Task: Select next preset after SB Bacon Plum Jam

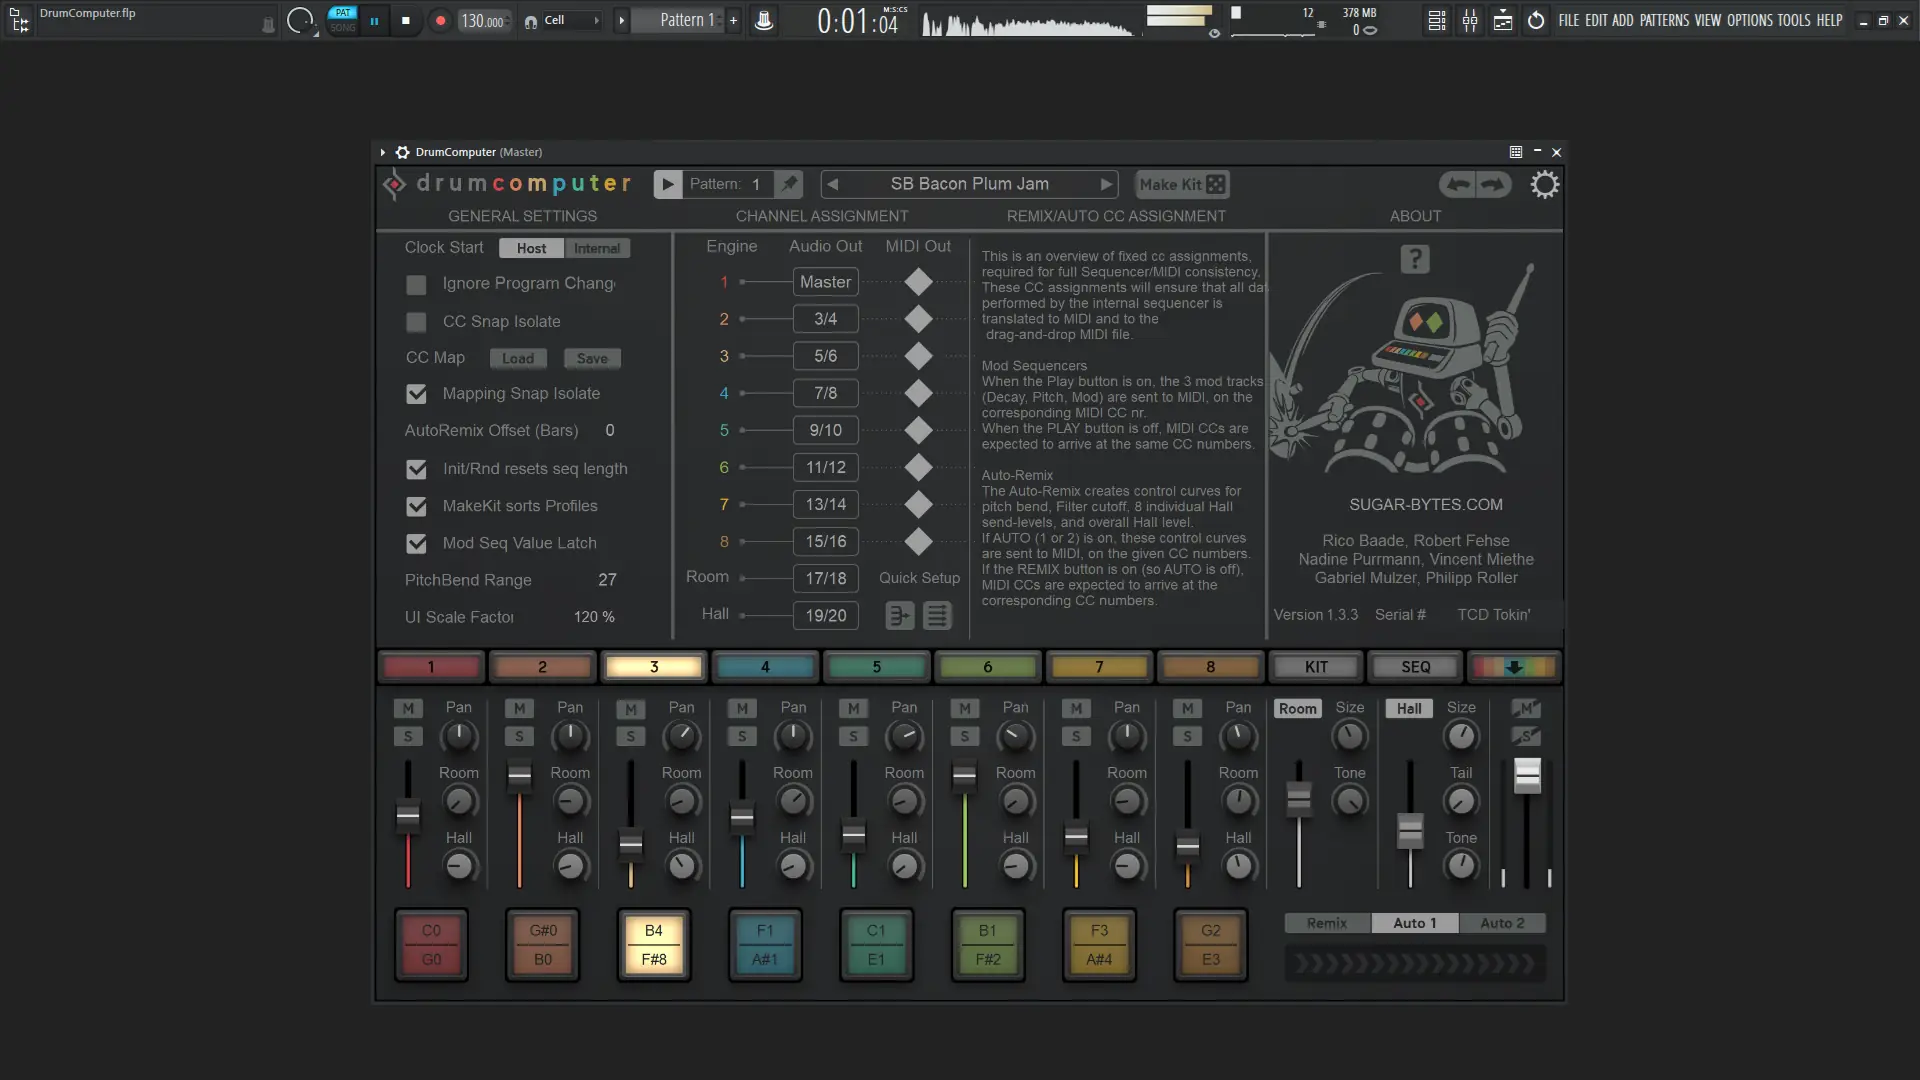Action: pos(1105,184)
